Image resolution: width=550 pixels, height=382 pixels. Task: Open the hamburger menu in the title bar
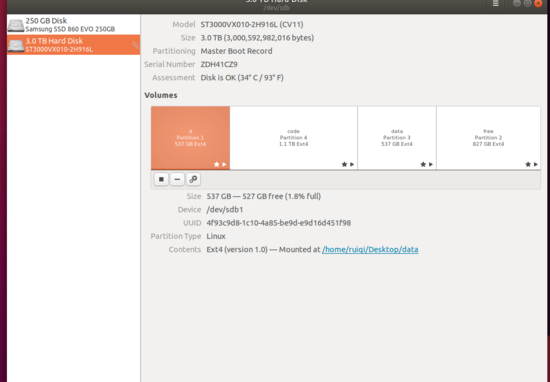pyautogui.click(x=496, y=4)
